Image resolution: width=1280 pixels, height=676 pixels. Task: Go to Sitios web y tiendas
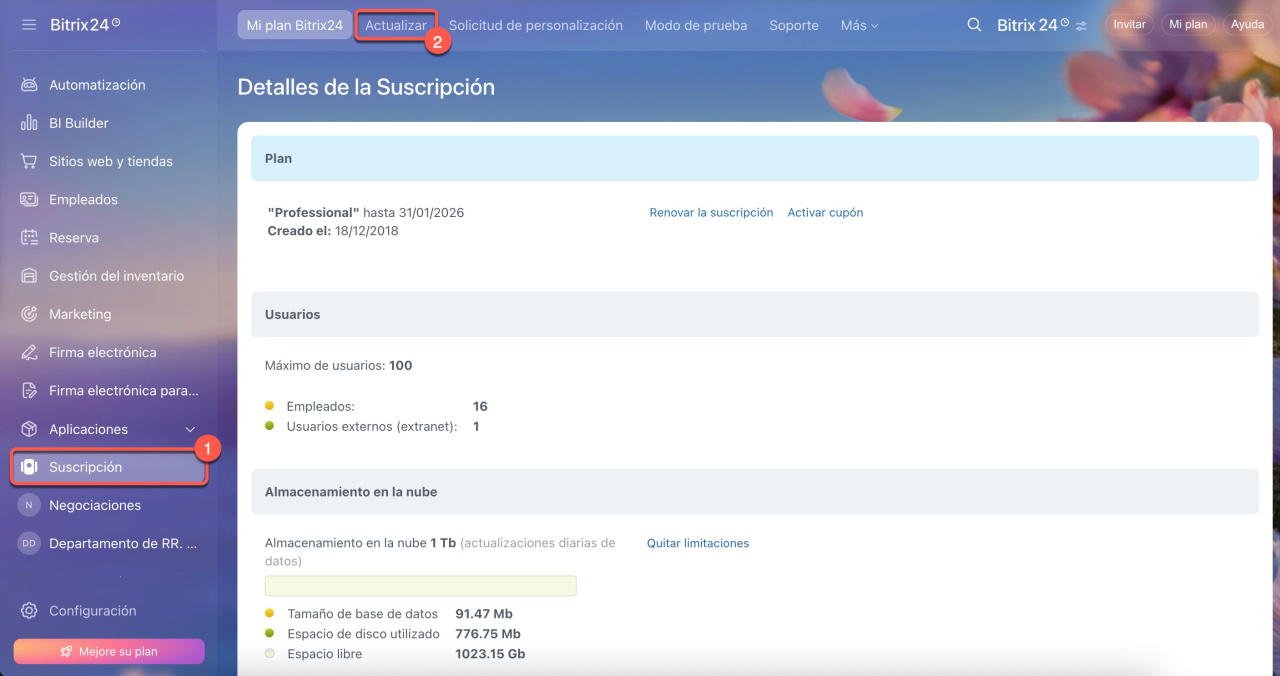109,161
